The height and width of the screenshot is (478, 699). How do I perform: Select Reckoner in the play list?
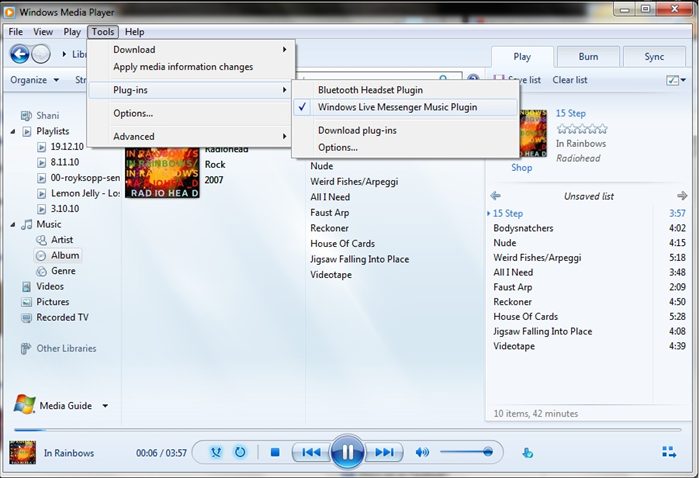[588, 302]
